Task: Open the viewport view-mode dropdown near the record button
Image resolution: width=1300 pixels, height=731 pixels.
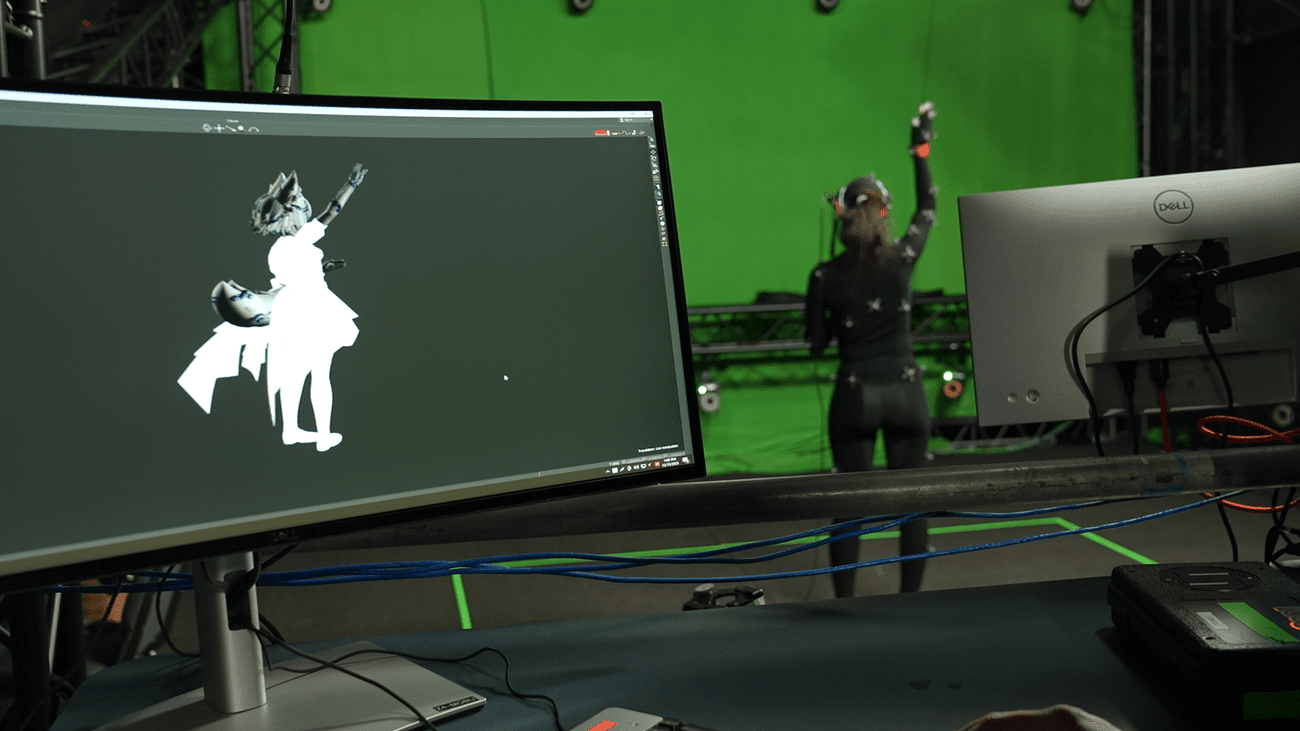Action: 619,133
